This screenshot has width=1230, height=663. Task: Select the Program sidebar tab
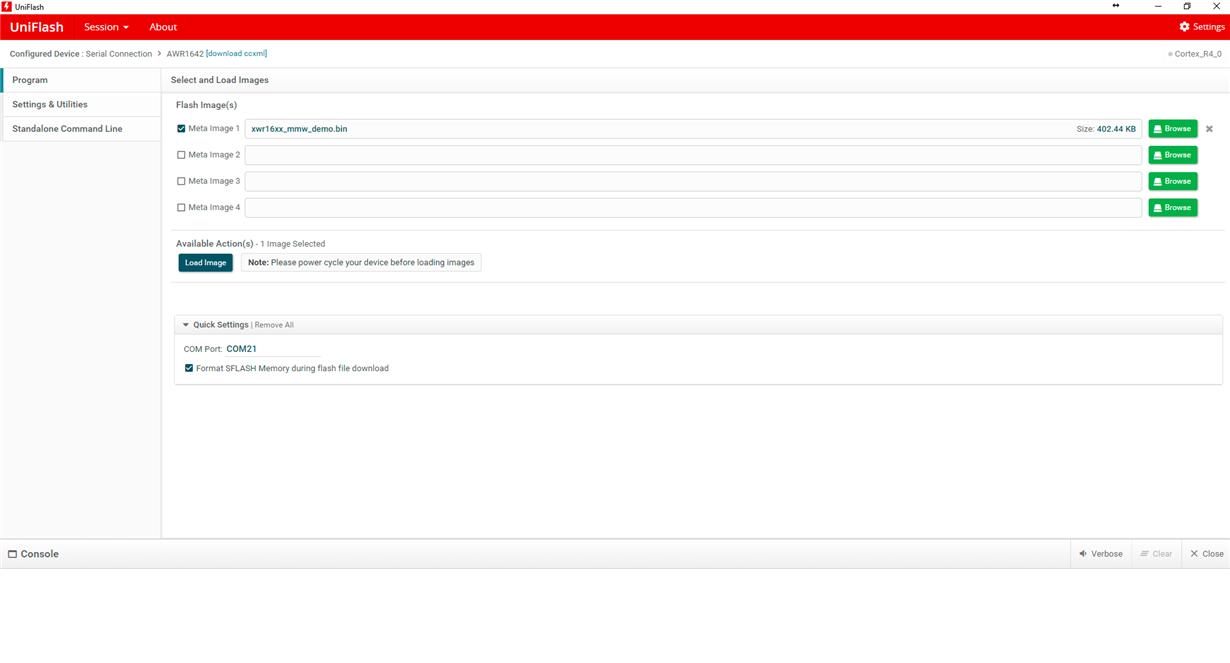81,80
